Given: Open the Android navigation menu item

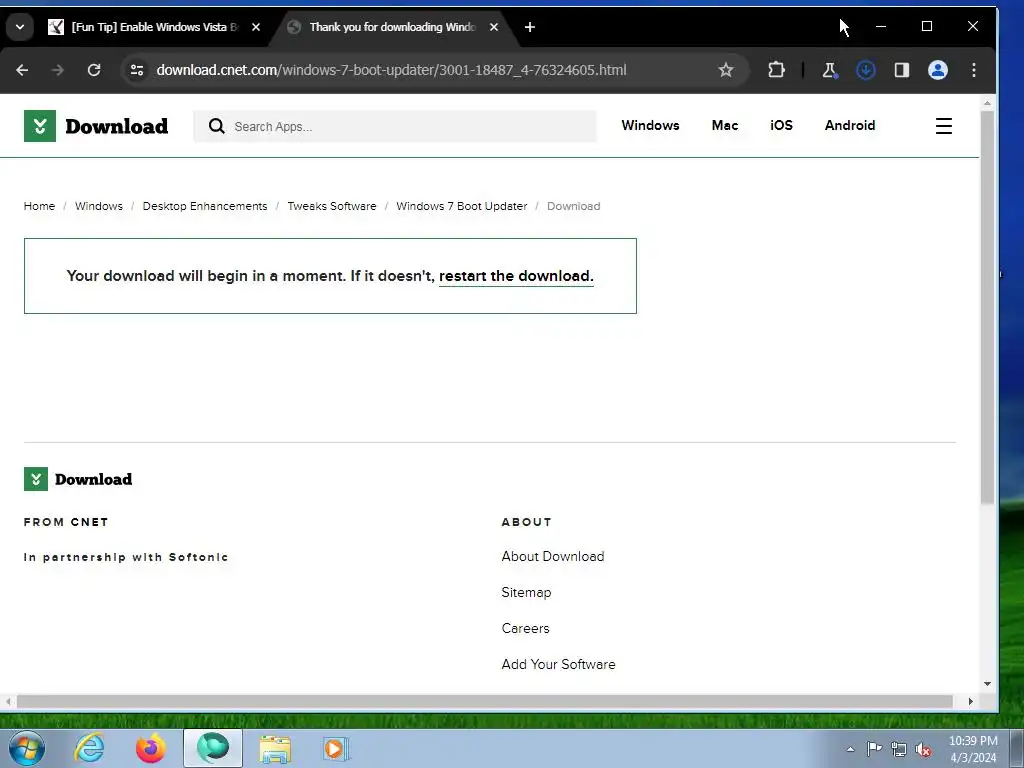Looking at the screenshot, I should pyautogui.click(x=850, y=125).
